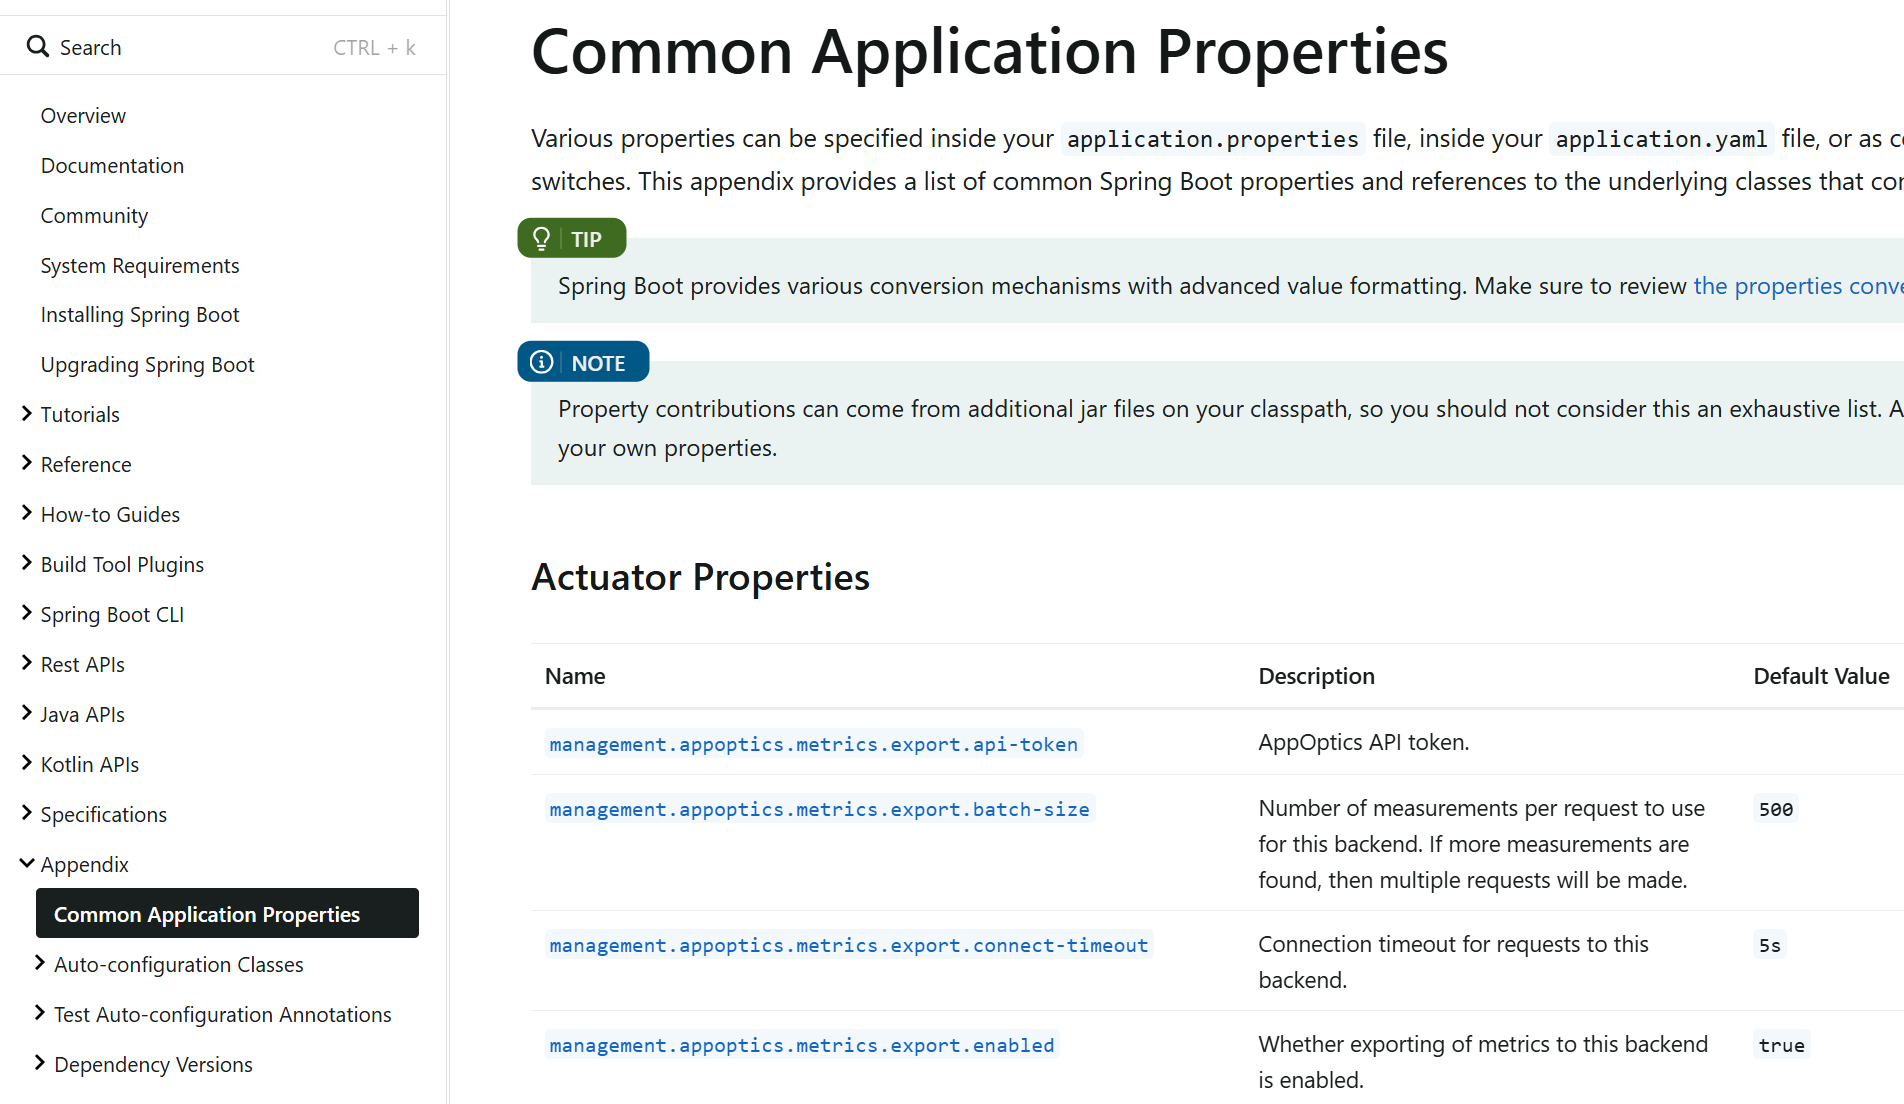Image resolution: width=1904 pixels, height=1104 pixels.
Task: Click the application.properties inline code
Action: click(1212, 139)
